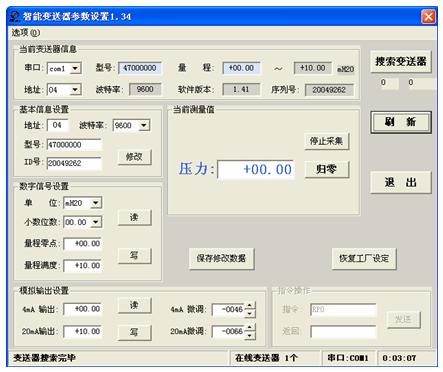Click 保存修改数据 button
Screen dimensions: 443x372
[222, 258]
